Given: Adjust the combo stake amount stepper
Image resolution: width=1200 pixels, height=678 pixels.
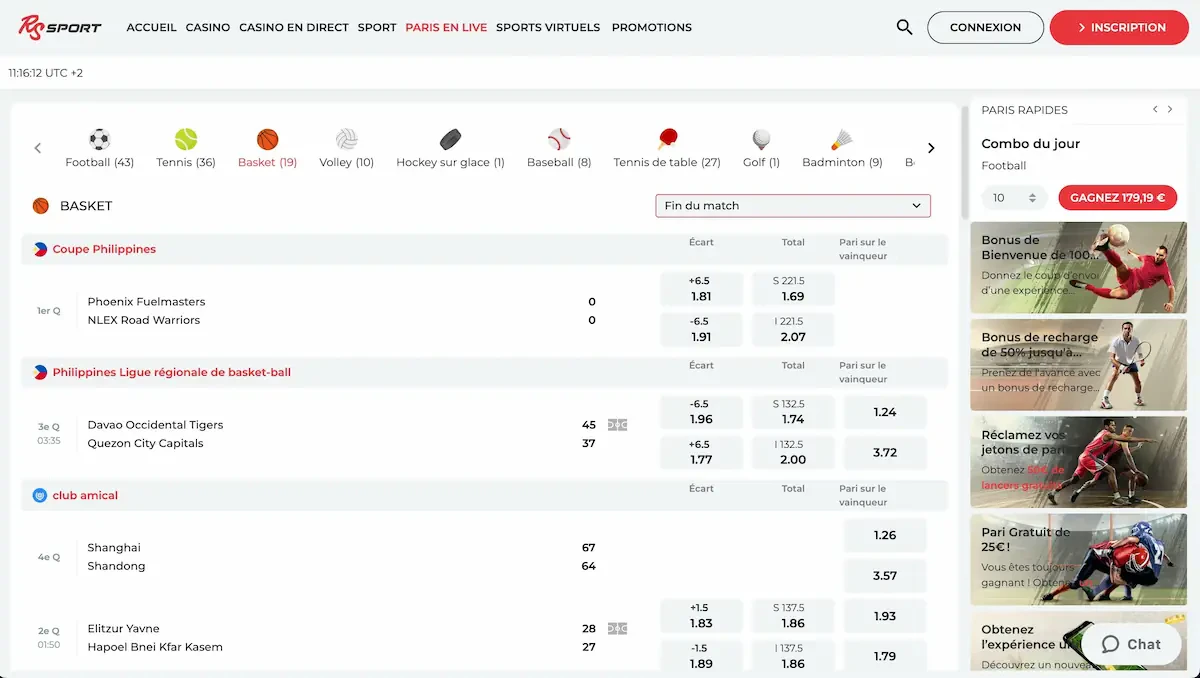Looking at the screenshot, I should pyautogui.click(x=1033, y=198).
